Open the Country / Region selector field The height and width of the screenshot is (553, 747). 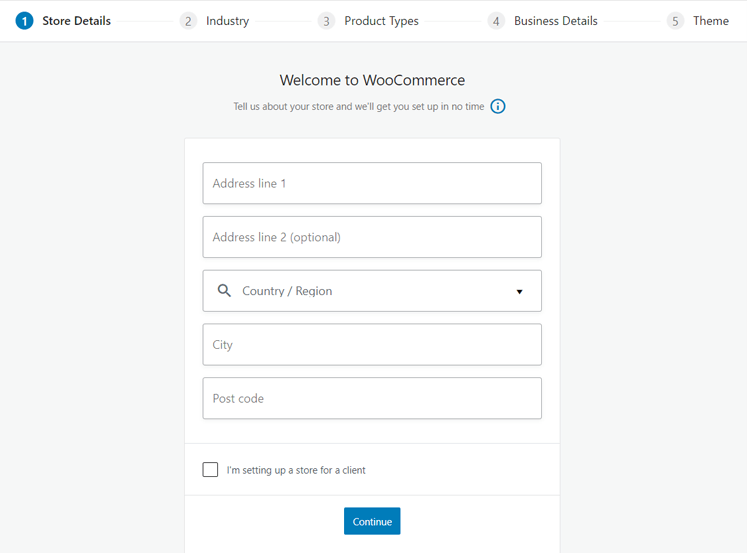pyautogui.click(x=372, y=291)
